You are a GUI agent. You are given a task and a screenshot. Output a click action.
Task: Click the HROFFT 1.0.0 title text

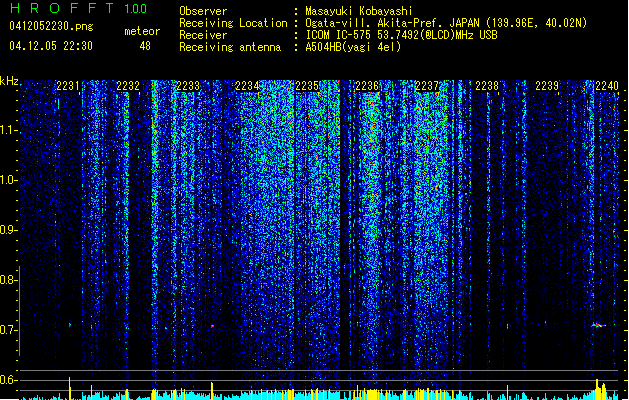[78, 8]
